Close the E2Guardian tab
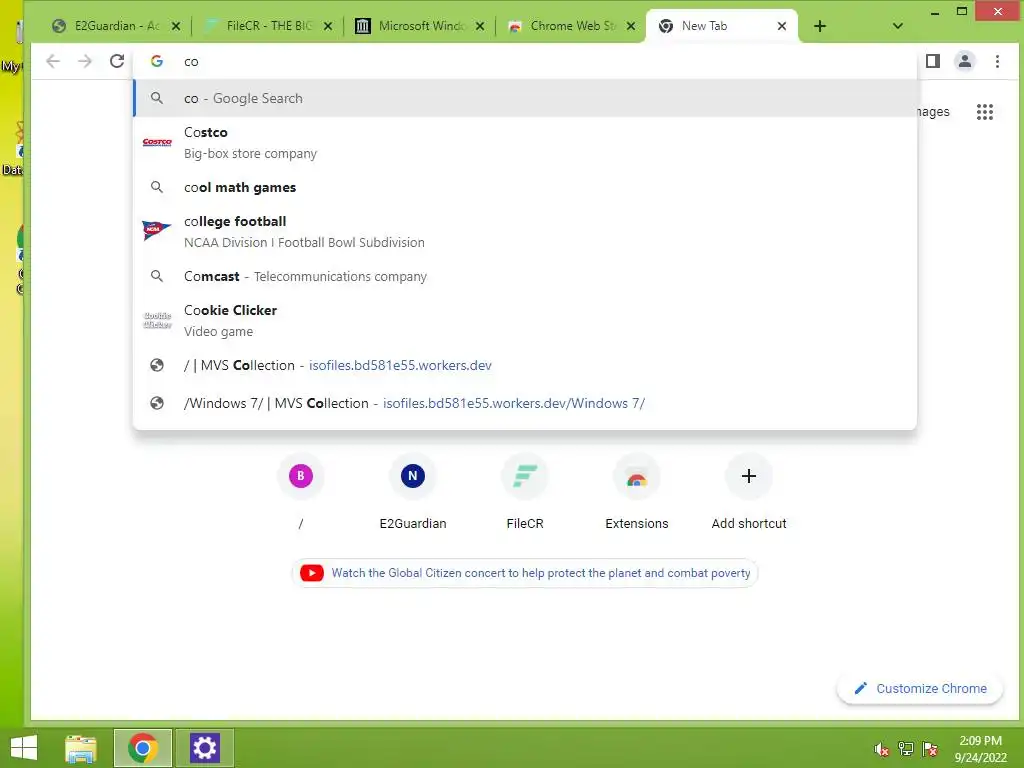The image size is (1024, 768). [x=176, y=26]
